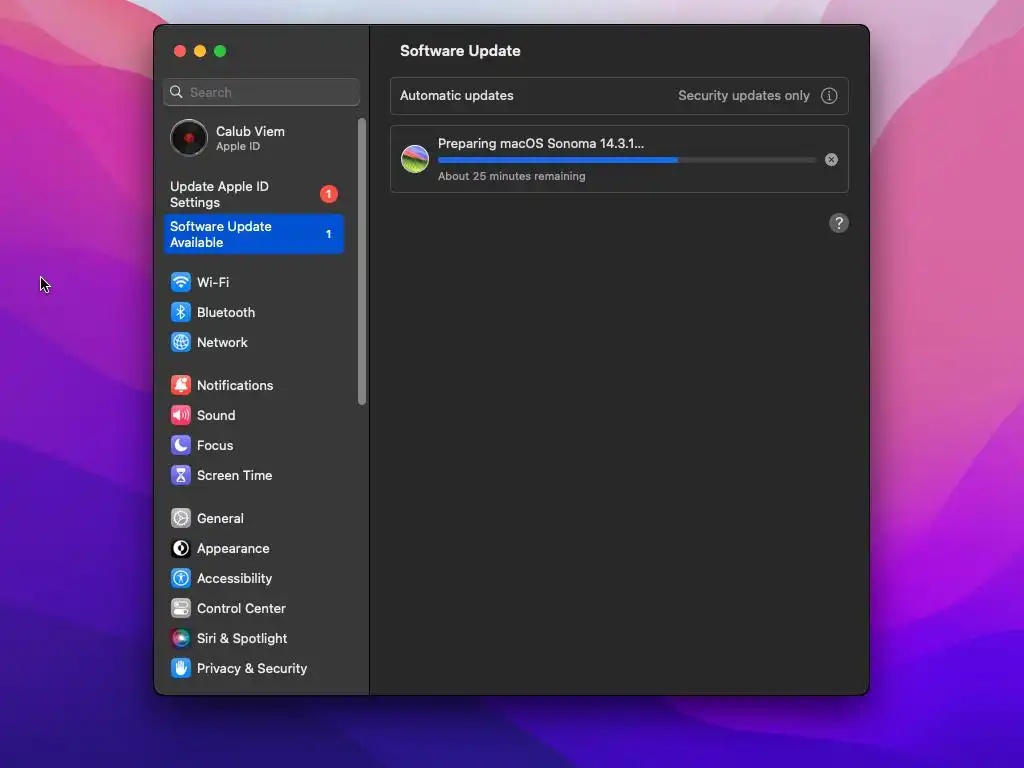Image resolution: width=1024 pixels, height=768 pixels.
Task: Open Privacy & Security hand icon
Action: (181, 669)
